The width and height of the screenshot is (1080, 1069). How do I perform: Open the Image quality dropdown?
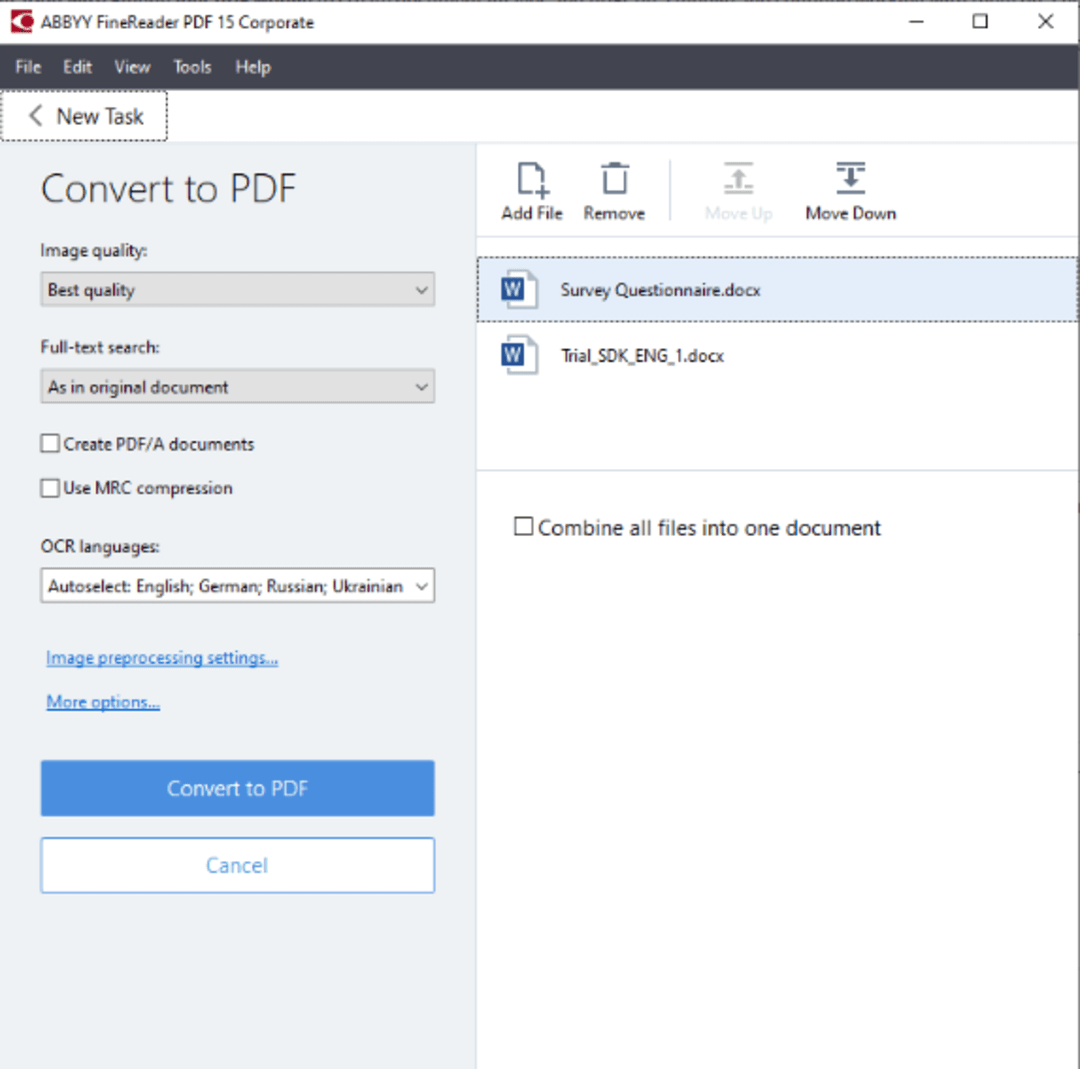(237, 291)
